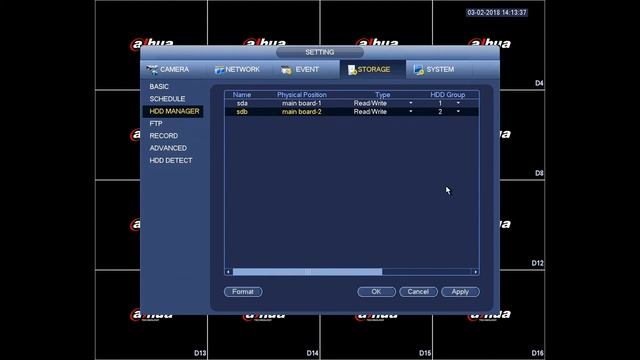Apply the HDD settings

[460, 291]
